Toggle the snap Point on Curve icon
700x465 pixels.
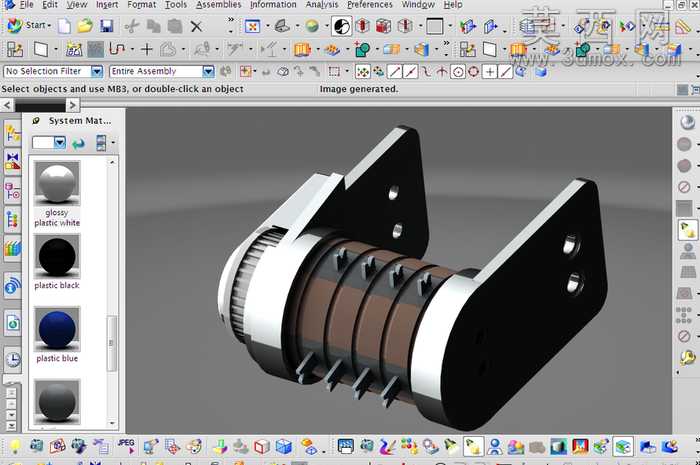[x=505, y=71]
